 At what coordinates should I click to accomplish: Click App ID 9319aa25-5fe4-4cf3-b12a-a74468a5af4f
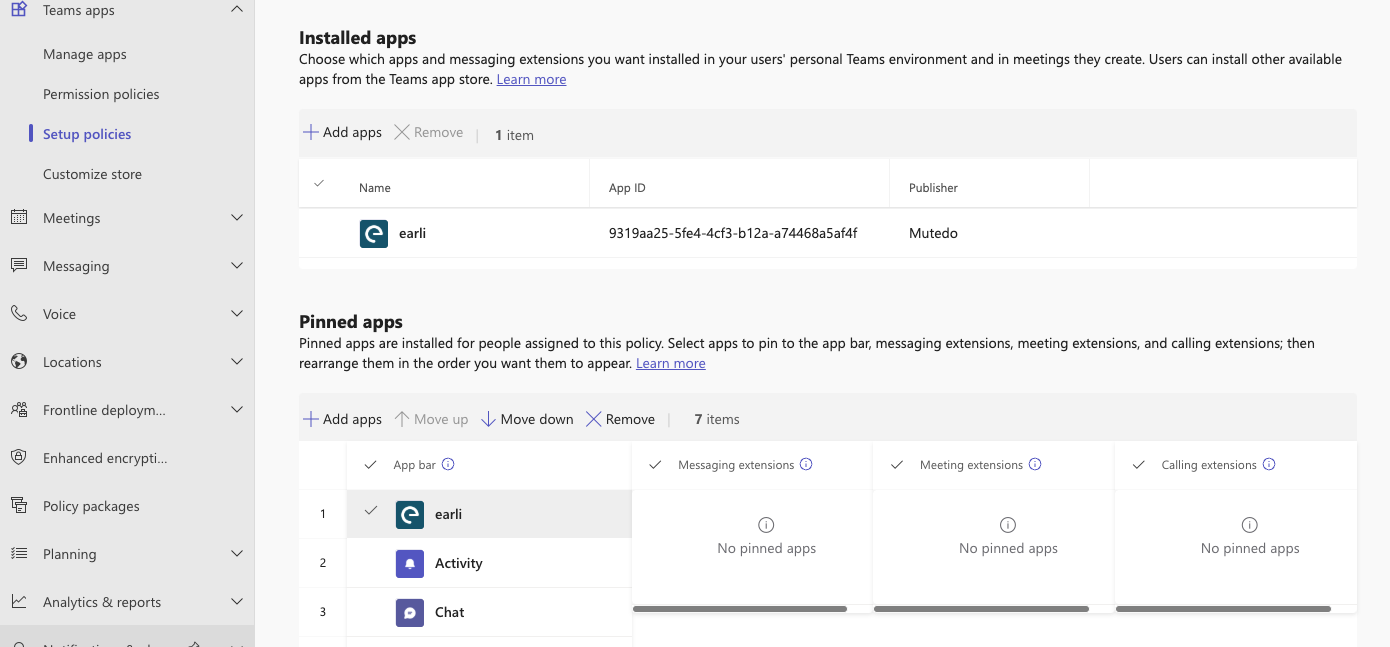point(733,233)
